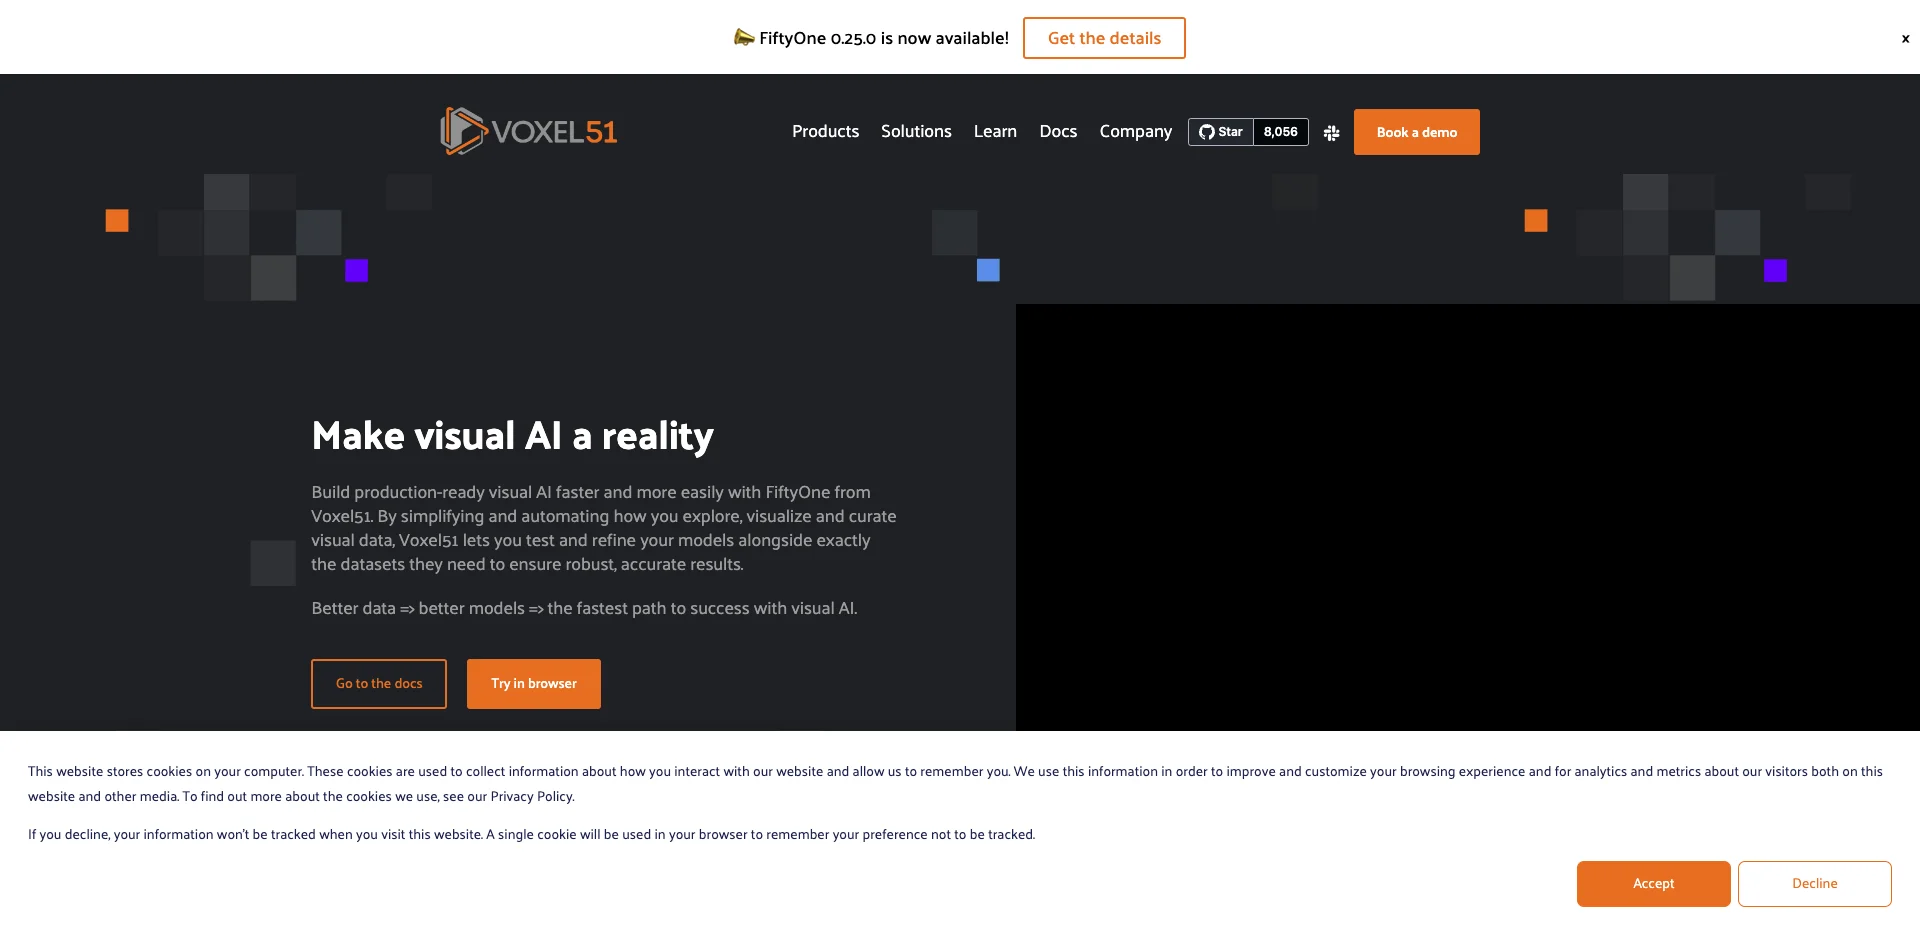Open the Learn menu
The height and width of the screenshot is (941, 1920).
995,131
